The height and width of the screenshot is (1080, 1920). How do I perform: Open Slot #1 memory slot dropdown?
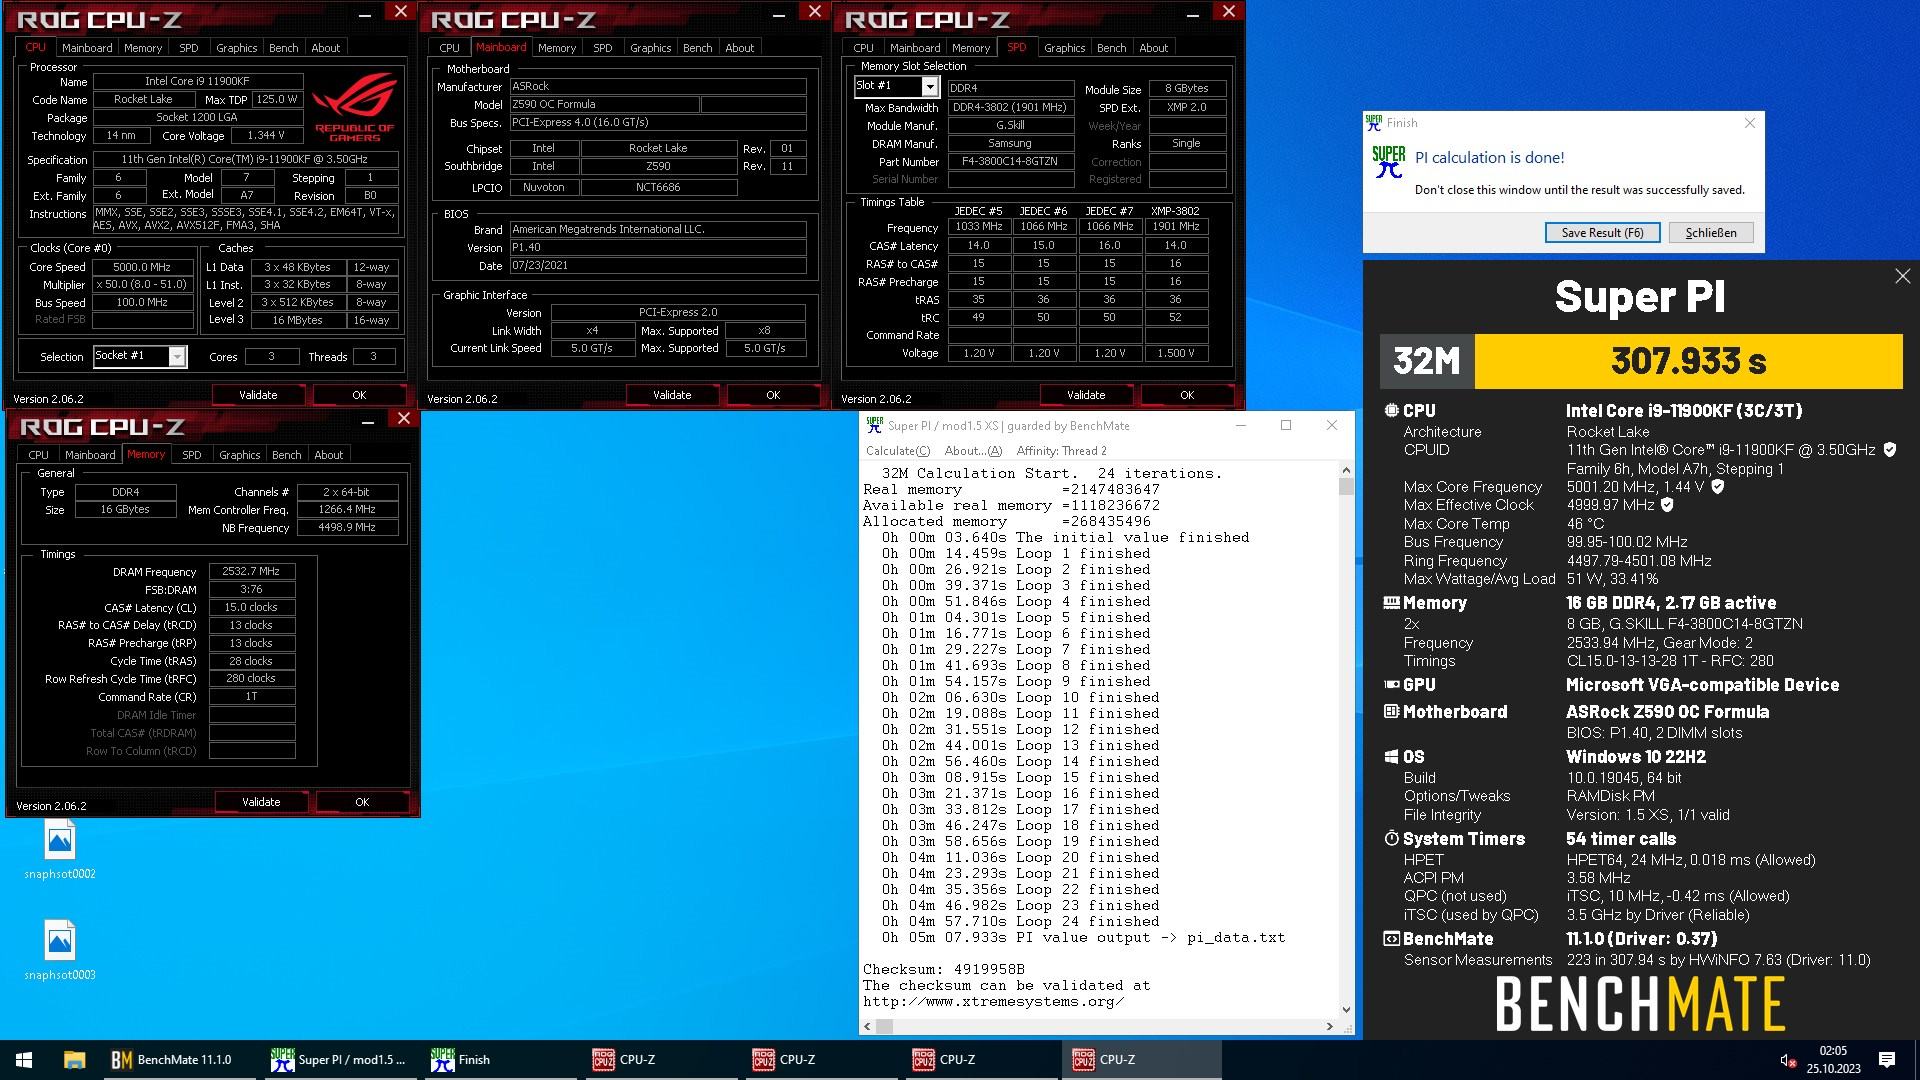point(929,87)
